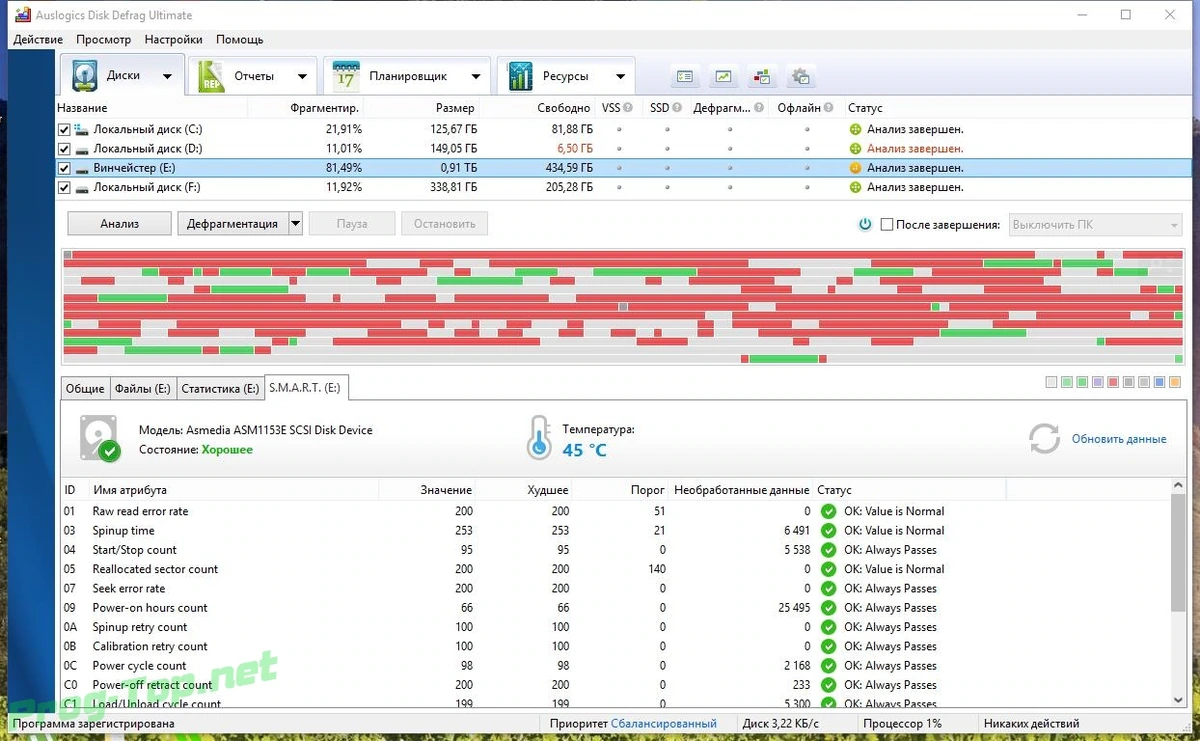Click the Пауза button
Viewport: 1200px width, 741px height.
point(352,224)
